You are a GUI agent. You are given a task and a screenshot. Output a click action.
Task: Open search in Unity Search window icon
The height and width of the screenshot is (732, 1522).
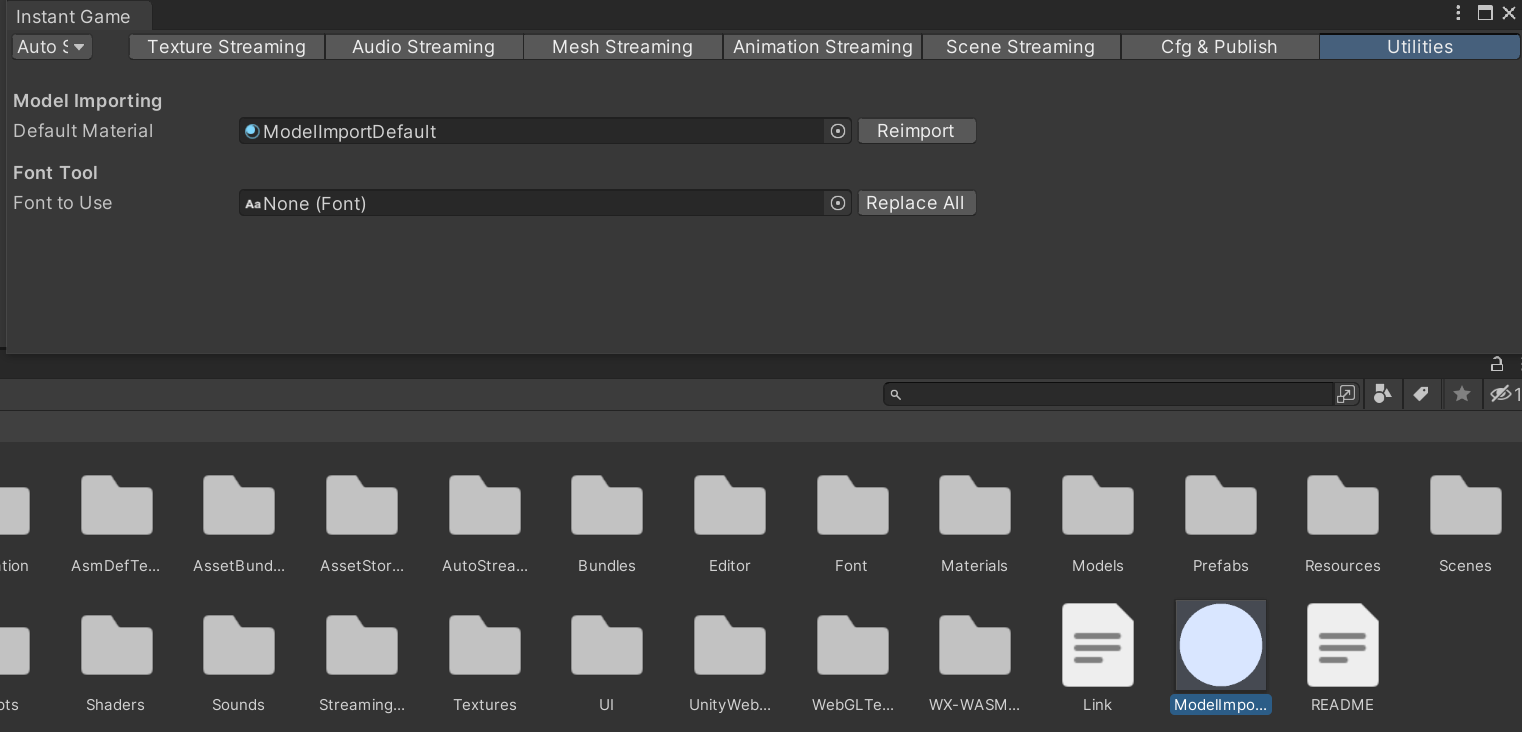(x=1346, y=394)
